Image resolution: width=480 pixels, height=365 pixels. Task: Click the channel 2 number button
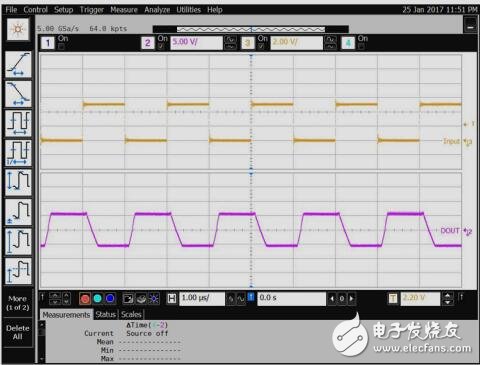148,43
